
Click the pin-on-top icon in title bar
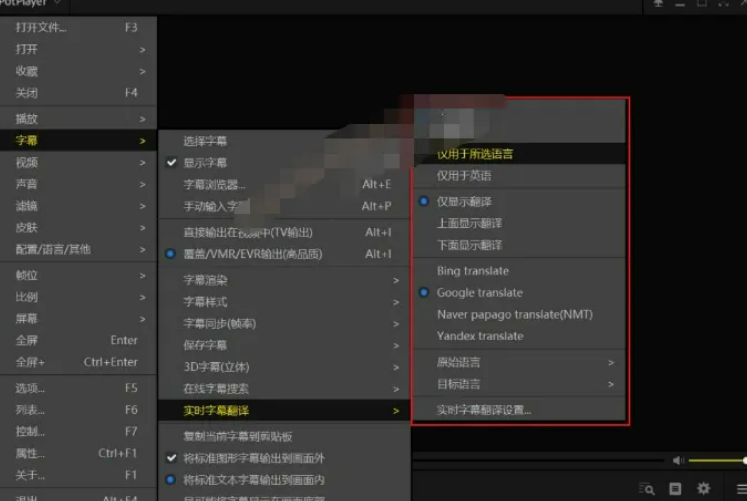pyautogui.click(x=658, y=4)
